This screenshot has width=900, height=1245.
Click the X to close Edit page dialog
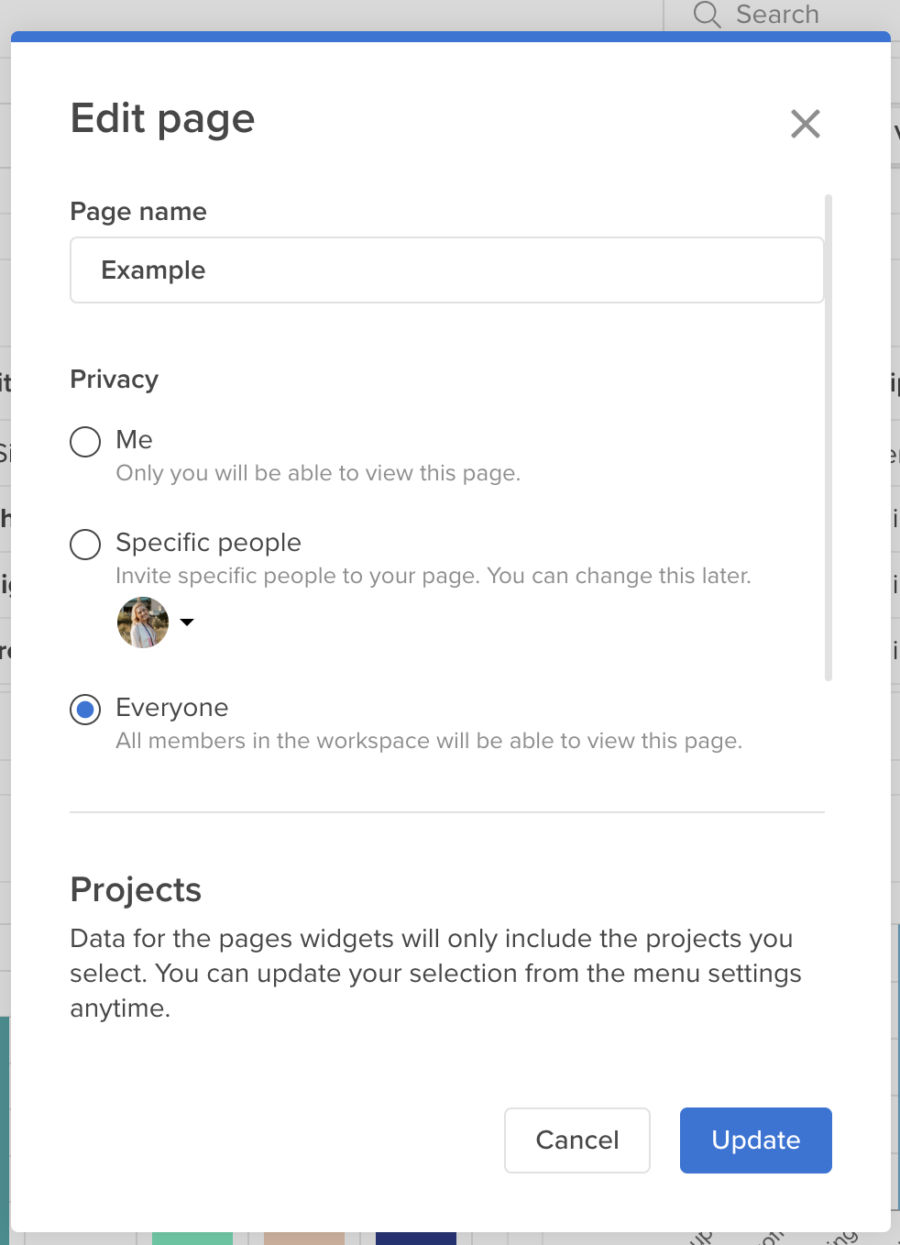coord(805,123)
